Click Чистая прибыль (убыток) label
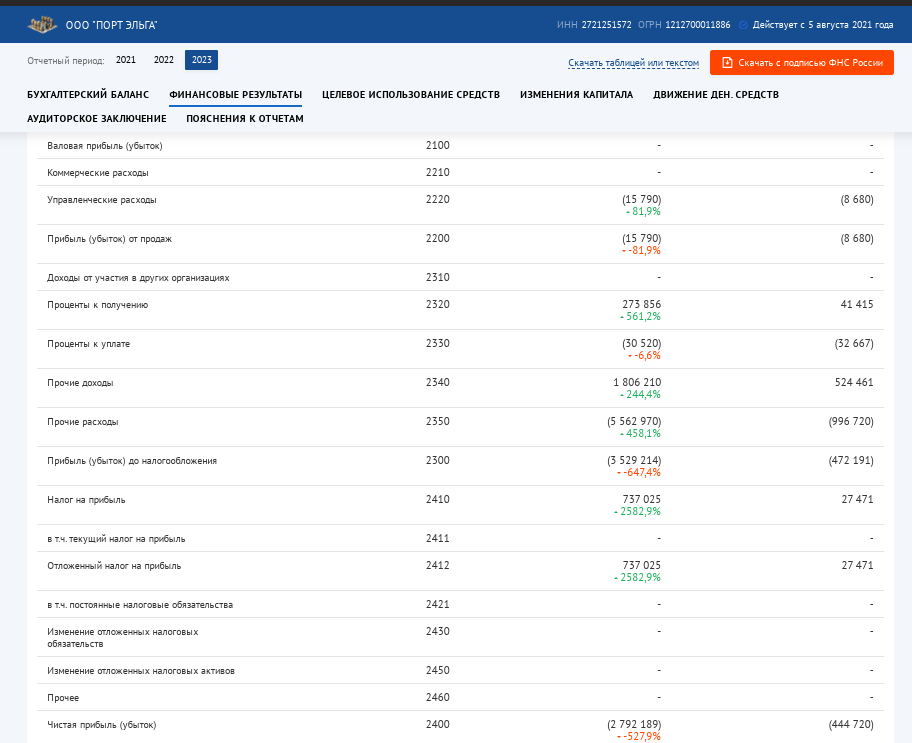The height and width of the screenshot is (743, 912). 102,725
